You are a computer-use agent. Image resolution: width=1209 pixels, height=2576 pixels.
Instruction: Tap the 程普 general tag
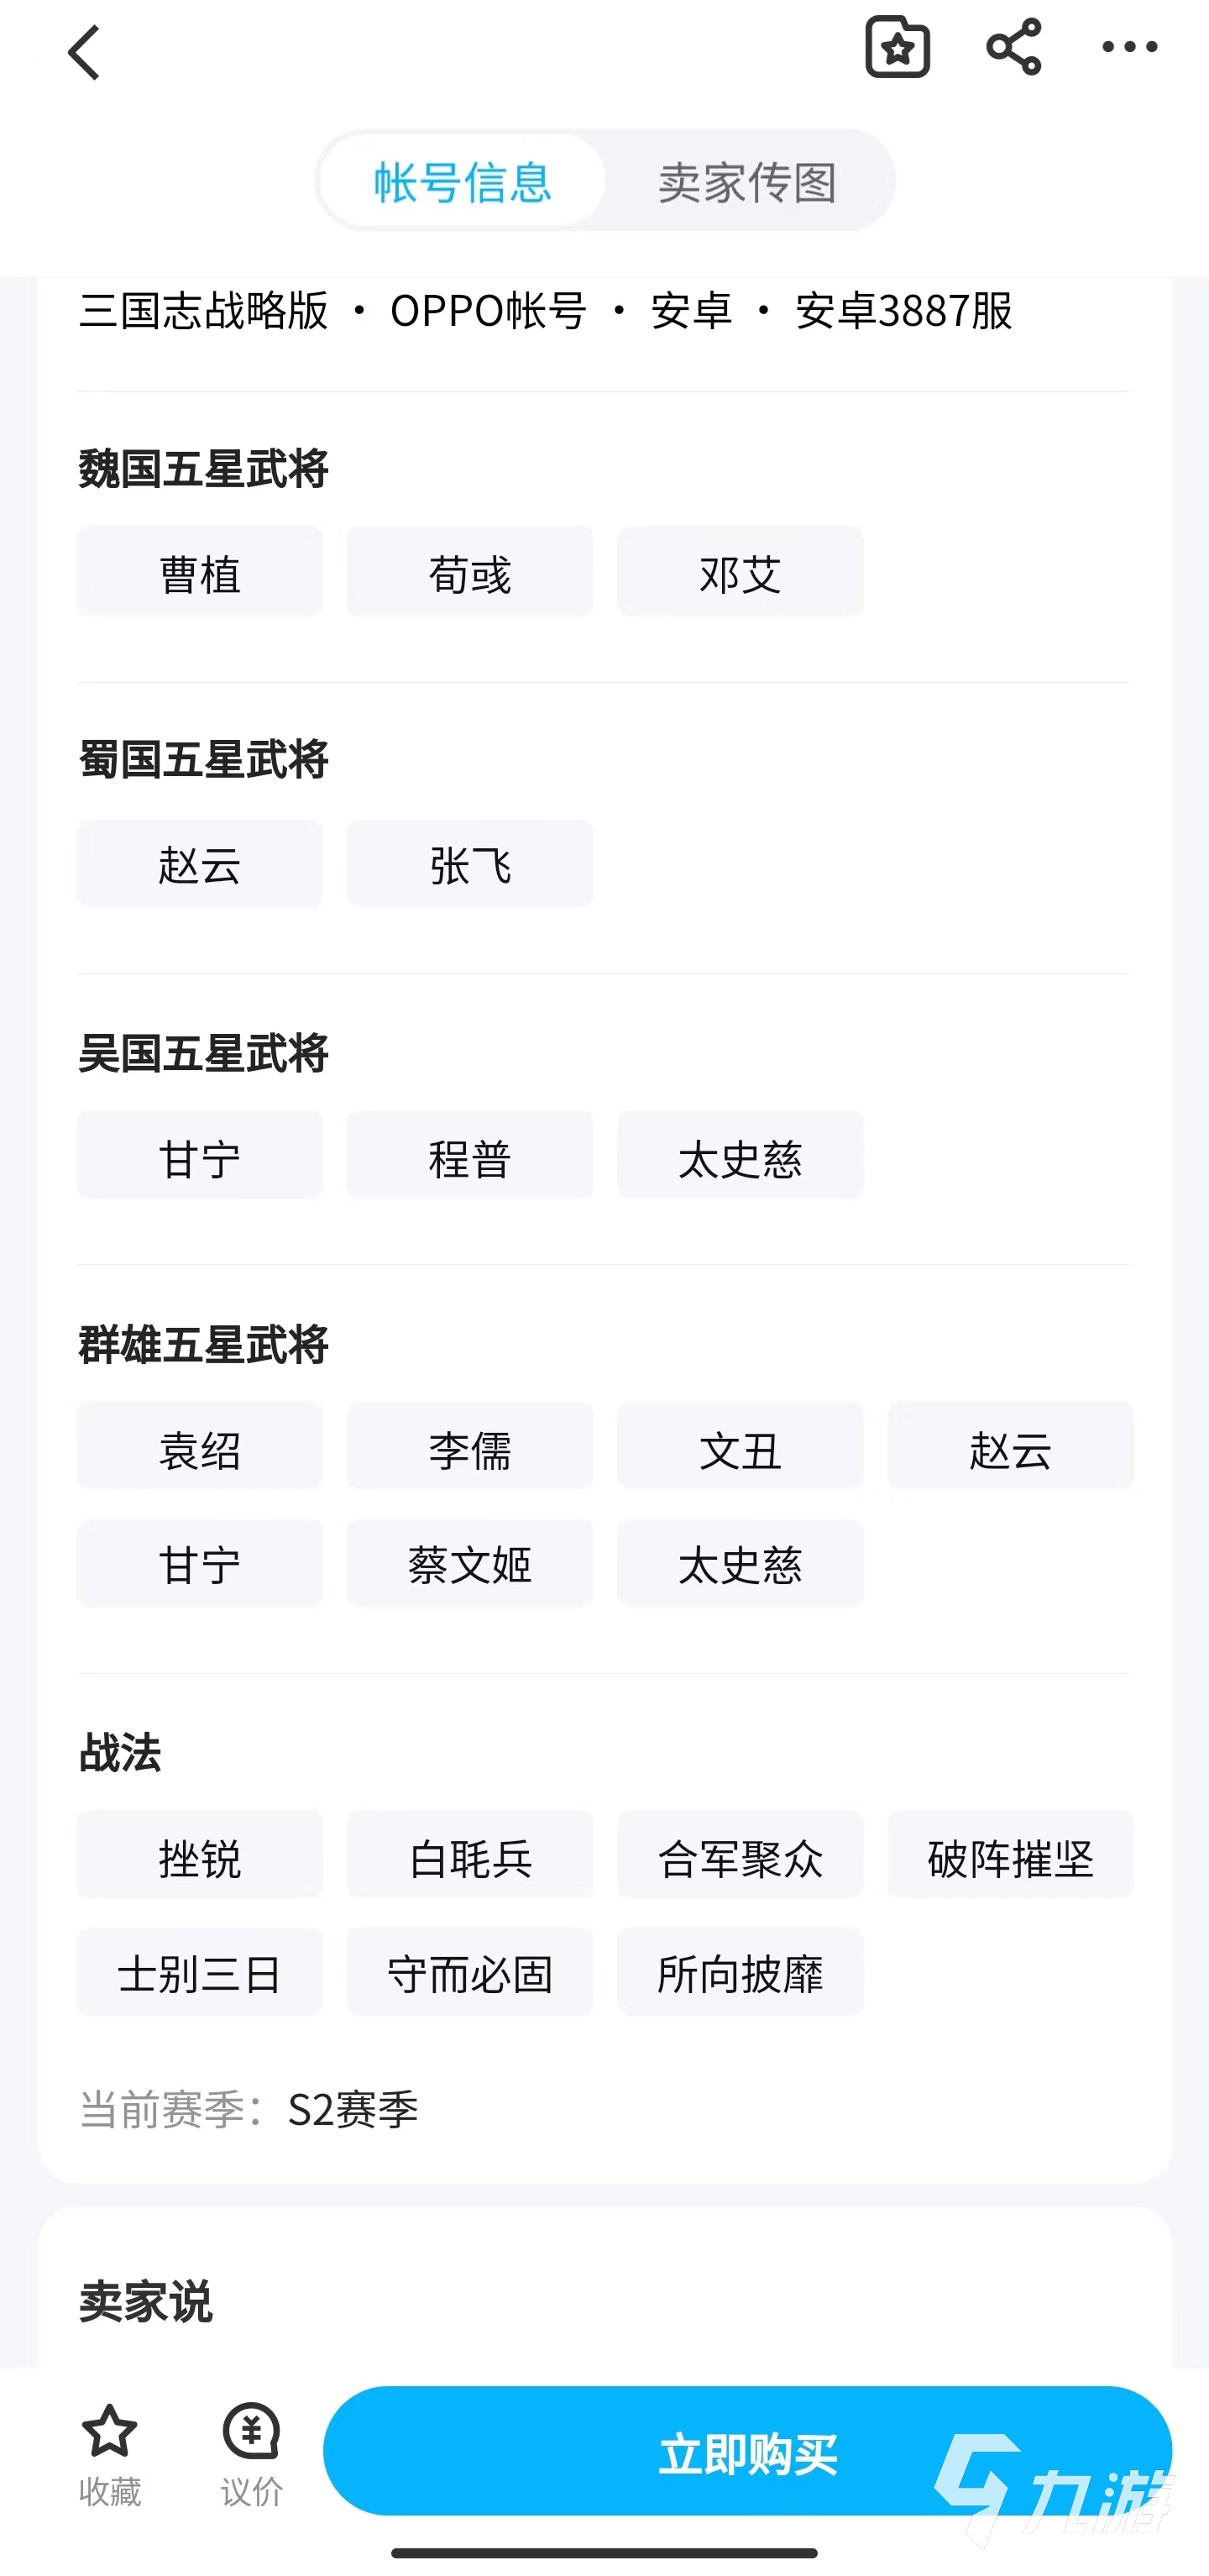pyautogui.click(x=470, y=1156)
